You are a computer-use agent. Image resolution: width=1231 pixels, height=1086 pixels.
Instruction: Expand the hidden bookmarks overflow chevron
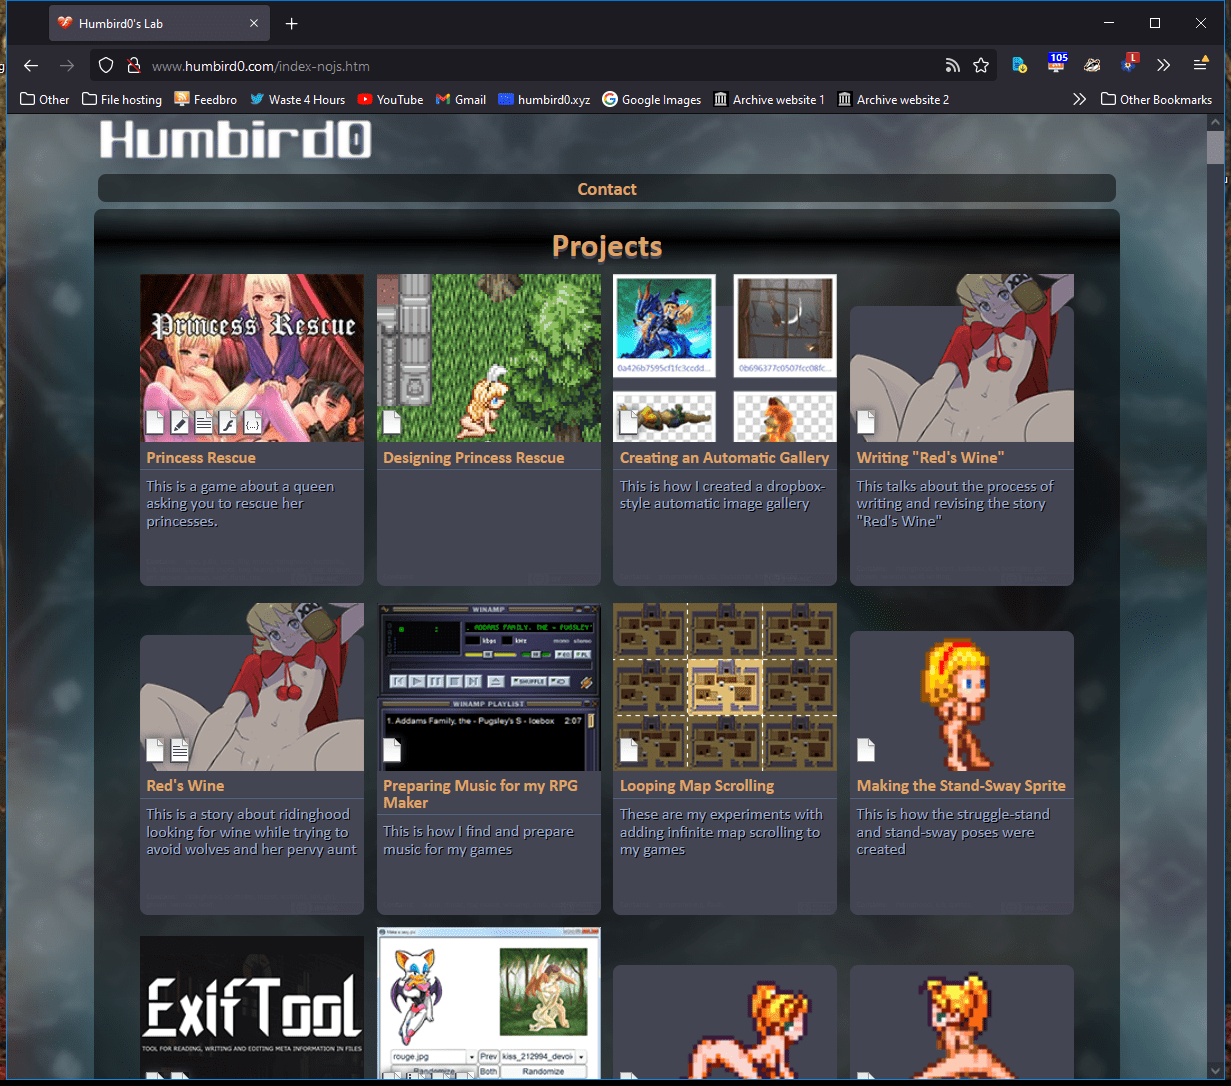click(x=1079, y=99)
